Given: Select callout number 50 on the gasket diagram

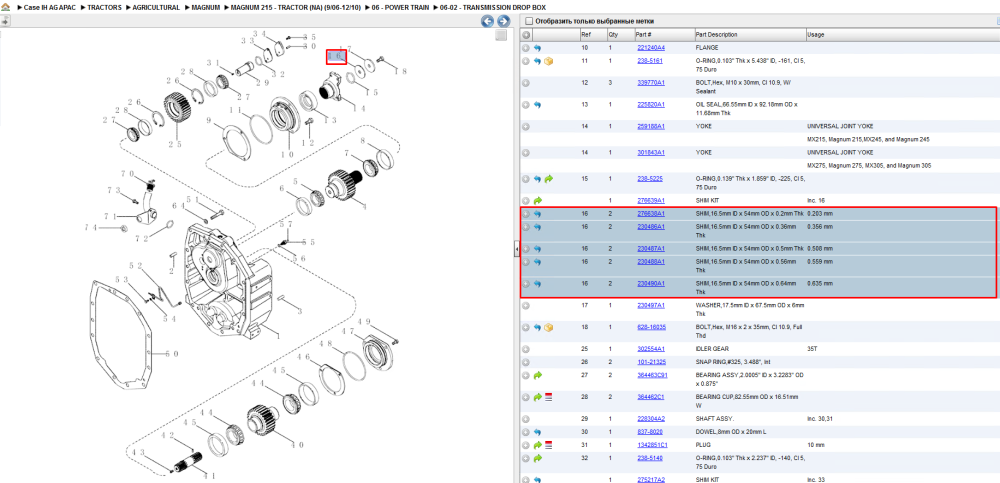Looking at the screenshot, I should click(x=171, y=353).
